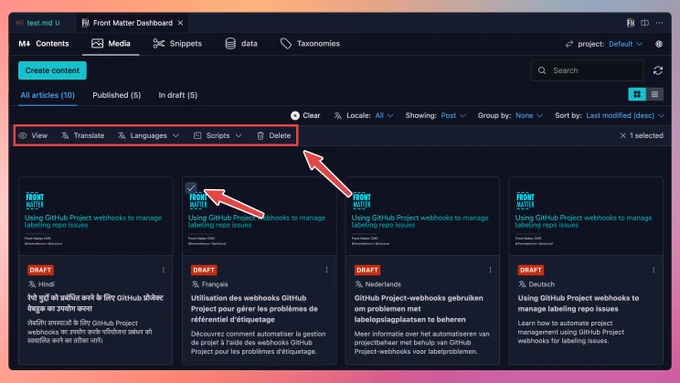
Task: Open the Deutsch card article title
Action: [578, 304]
